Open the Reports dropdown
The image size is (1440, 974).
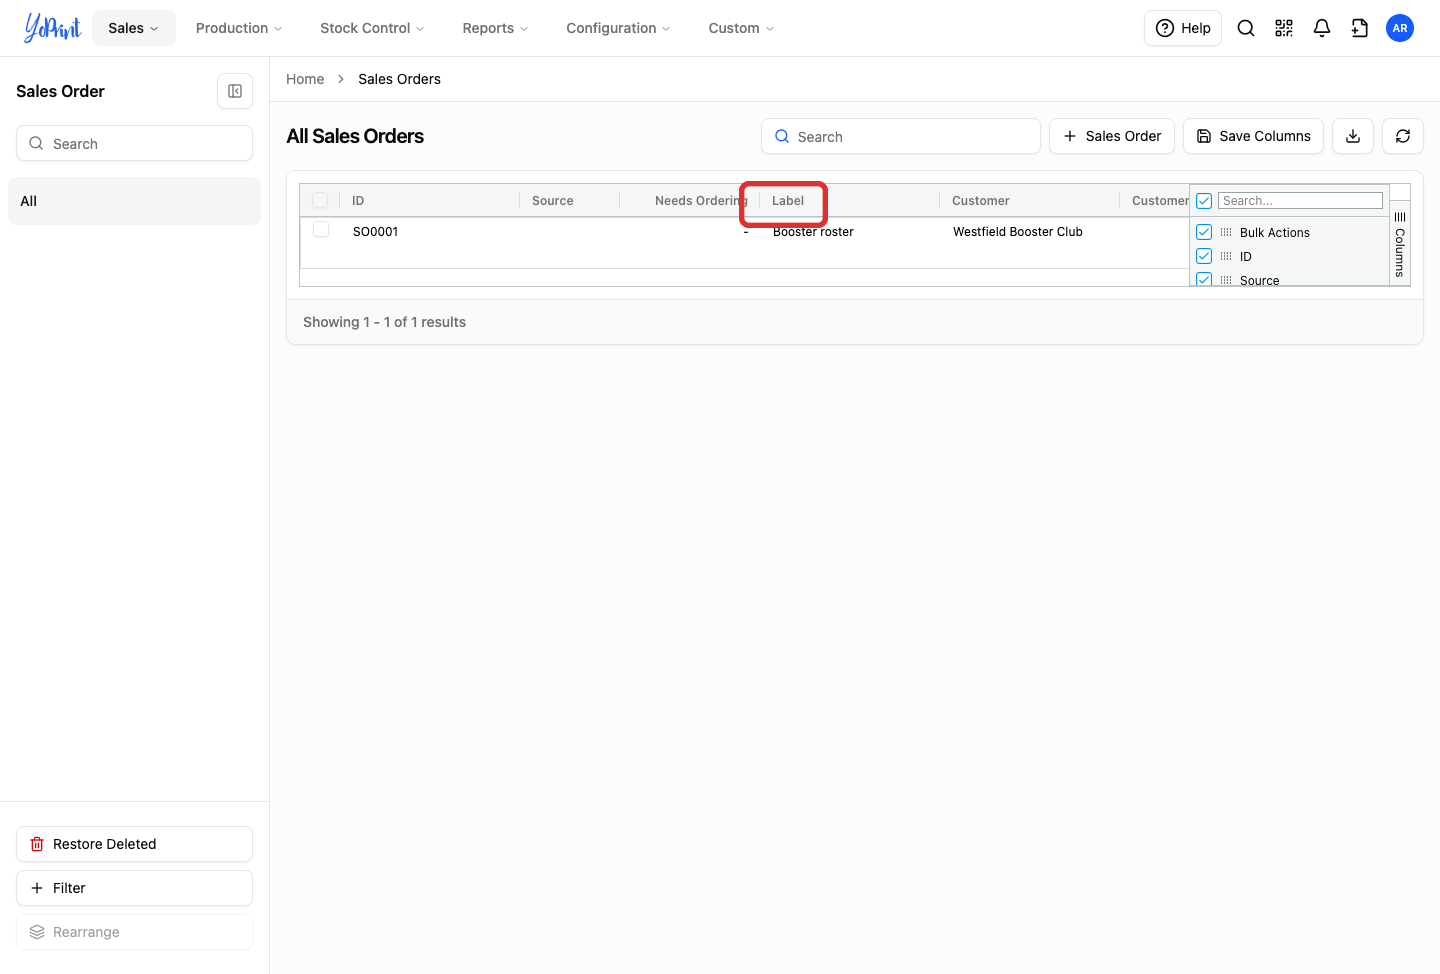click(x=495, y=28)
